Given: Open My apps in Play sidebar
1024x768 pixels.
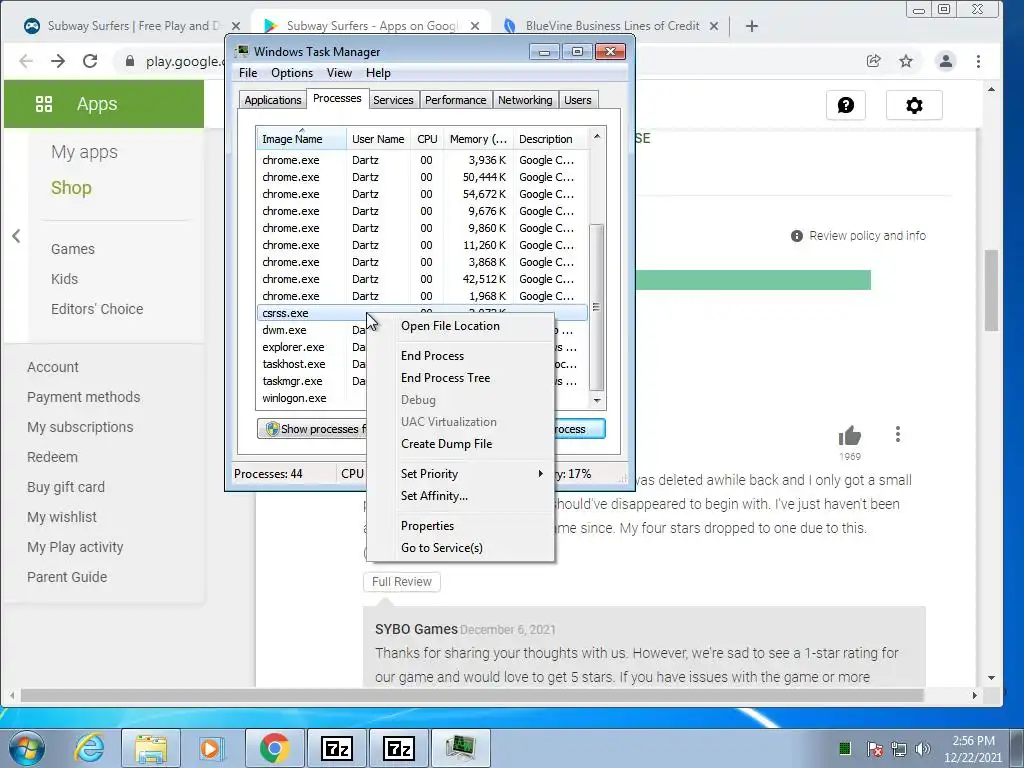Looking at the screenshot, I should coord(84,152).
